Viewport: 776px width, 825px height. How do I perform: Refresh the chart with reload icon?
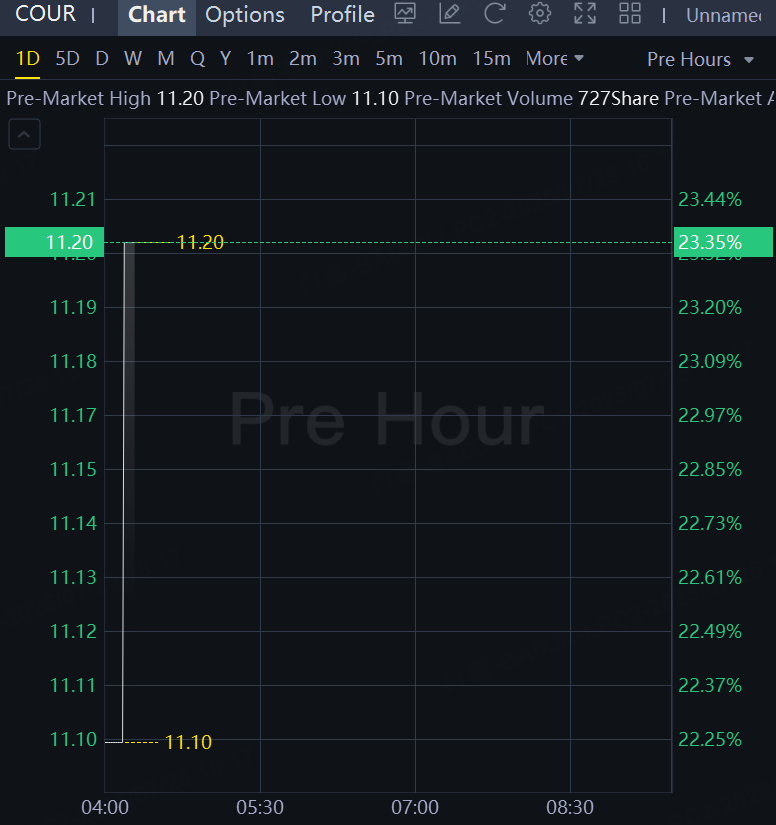tap(495, 14)
